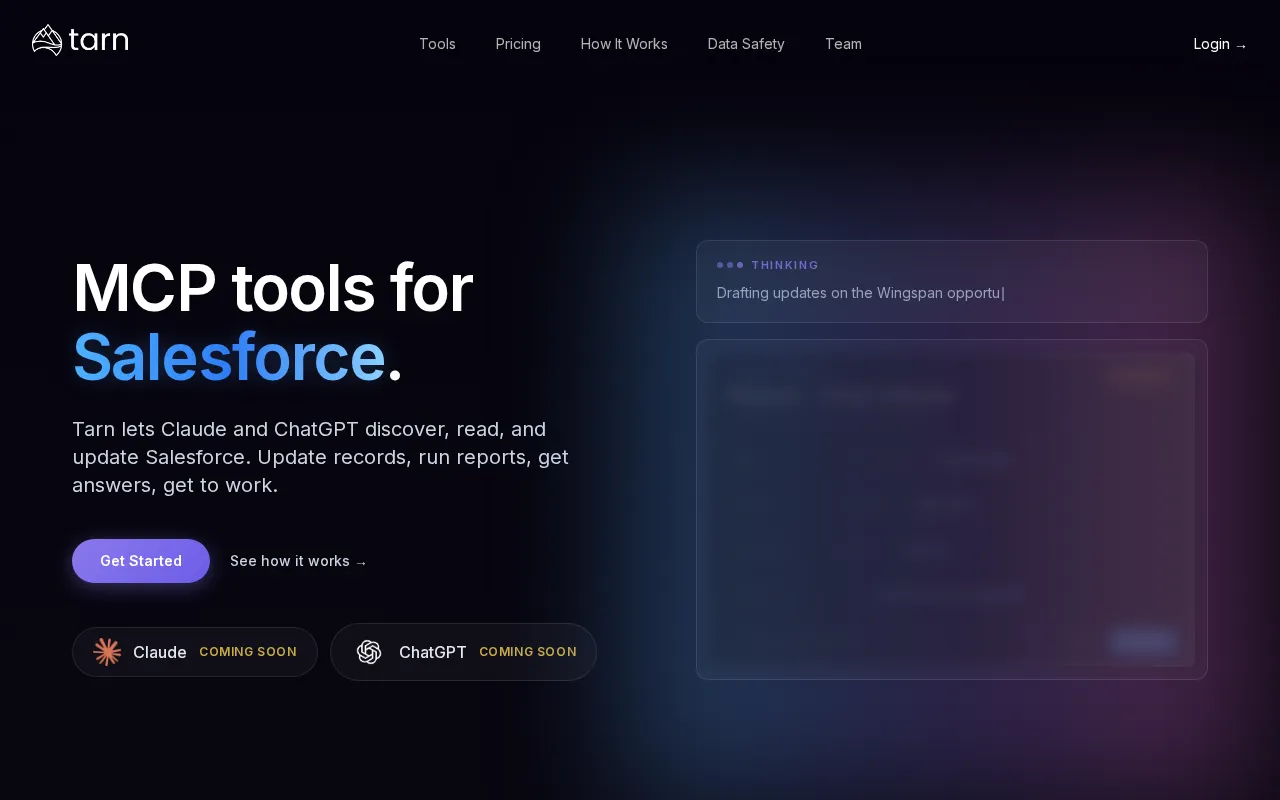1280x800 pixels.
Task: Click the 'MCP tools for' headline
Action: click(273, 288)
